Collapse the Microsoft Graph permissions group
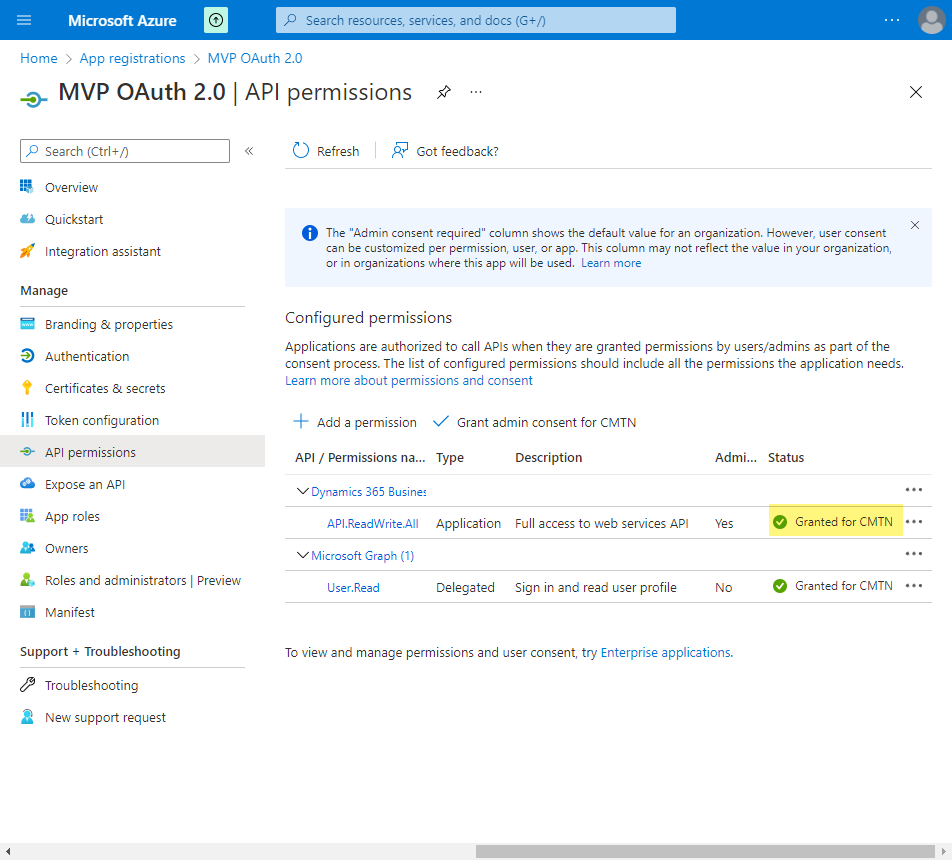 click(302, 555)
